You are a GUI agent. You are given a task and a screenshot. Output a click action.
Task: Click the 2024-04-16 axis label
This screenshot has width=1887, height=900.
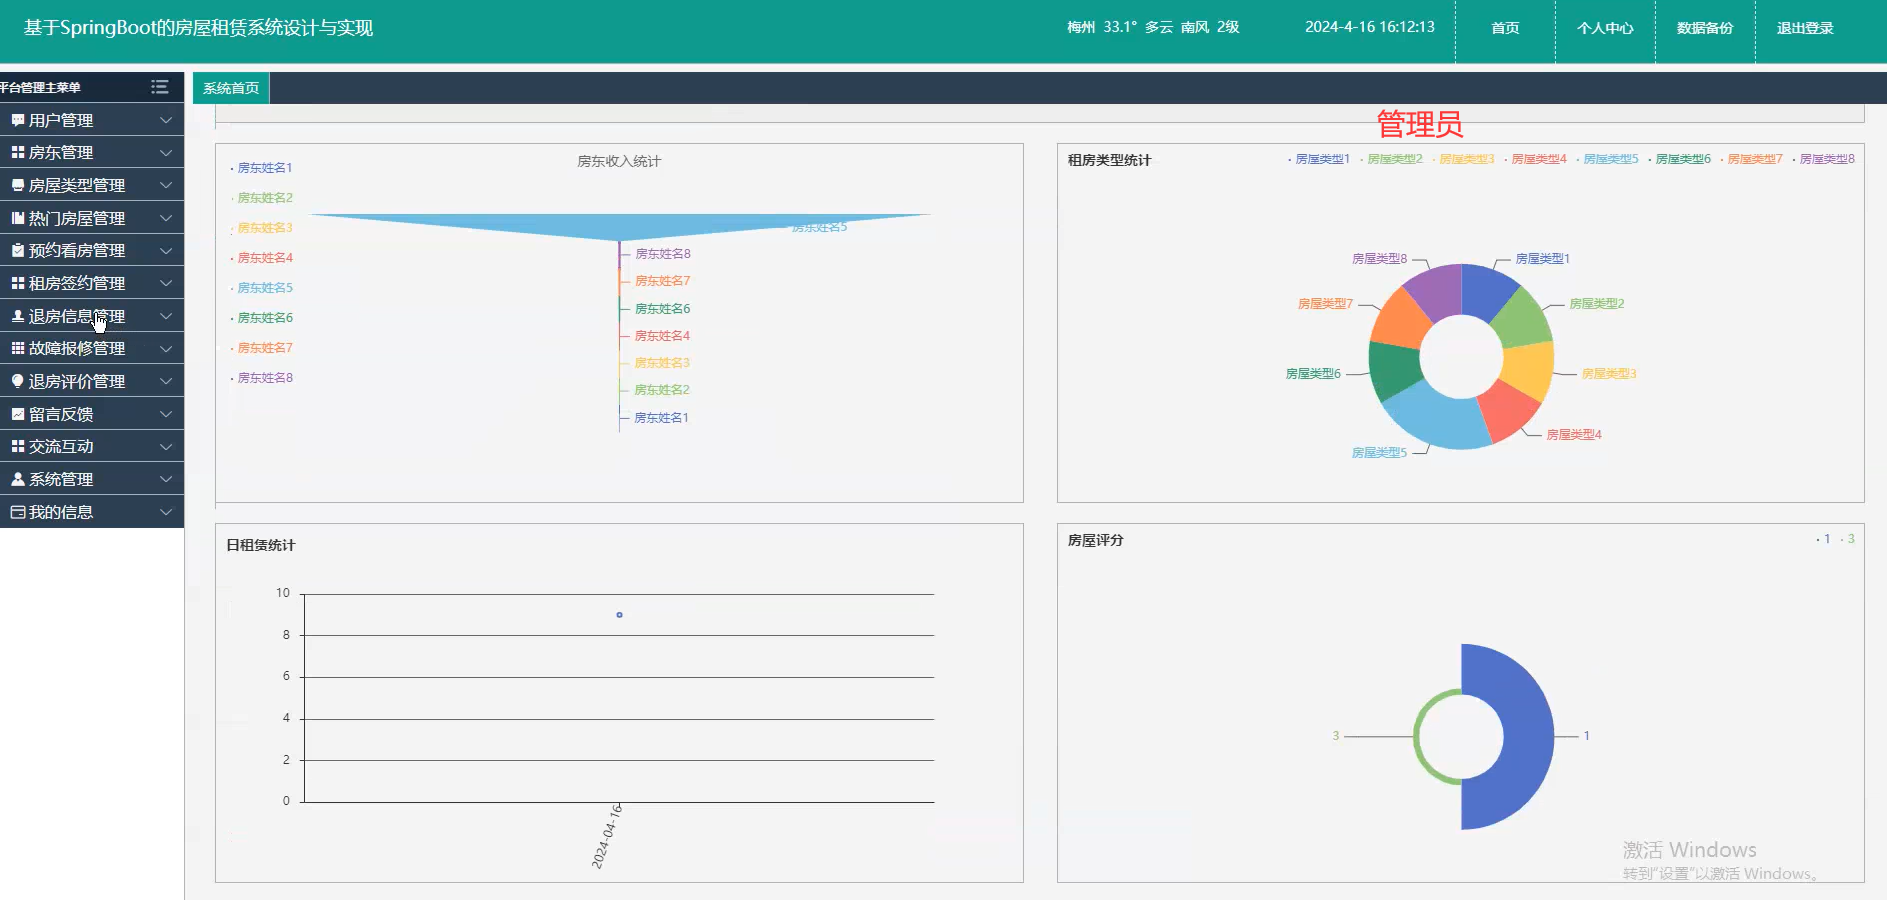click(608, 836)
